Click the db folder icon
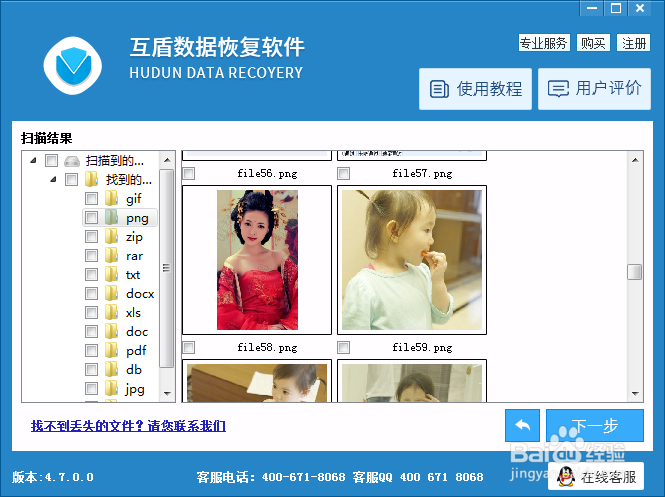The width and height of the screenshot is (665, 497). 111,369
